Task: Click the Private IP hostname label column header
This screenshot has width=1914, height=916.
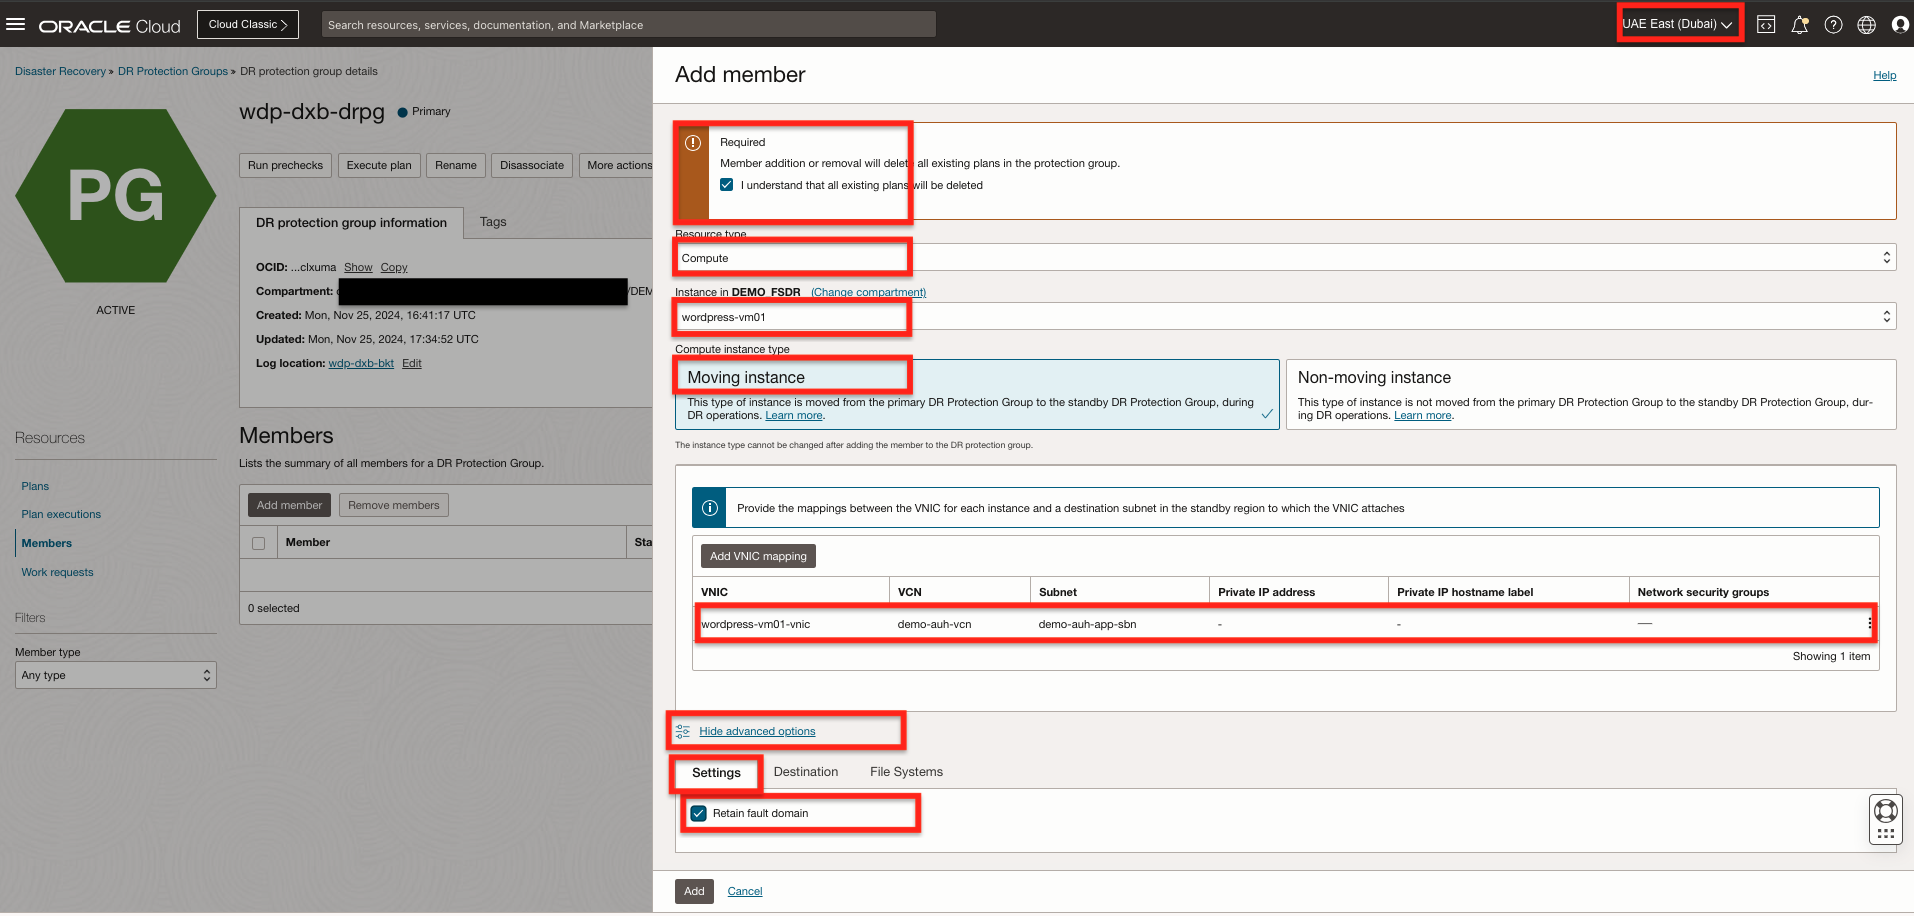Action: tap(1465, 592)
